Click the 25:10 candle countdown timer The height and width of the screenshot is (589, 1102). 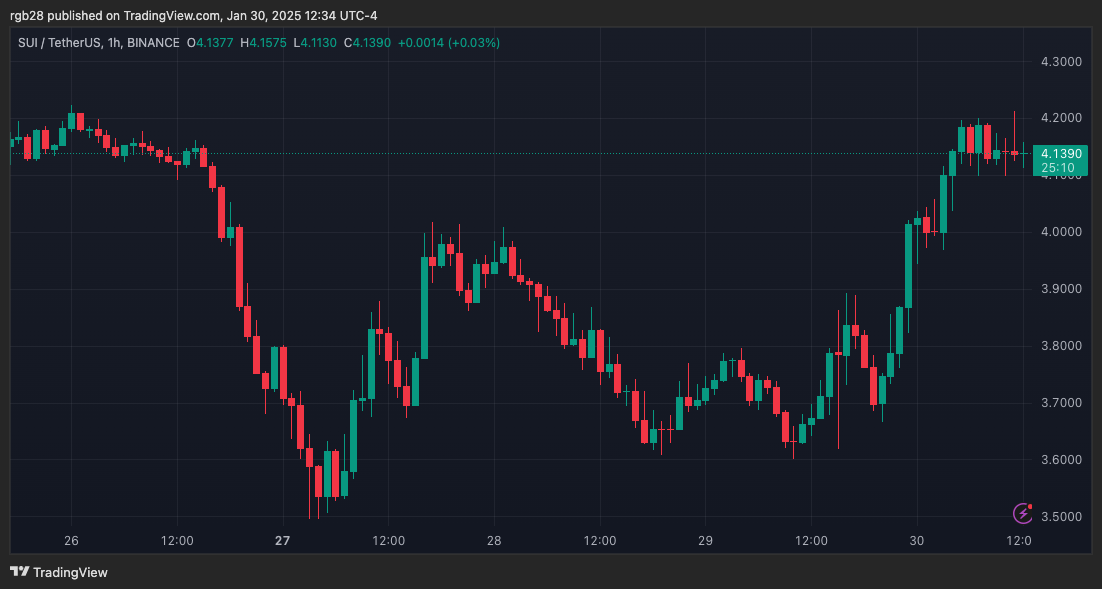tap(1058, 168)
